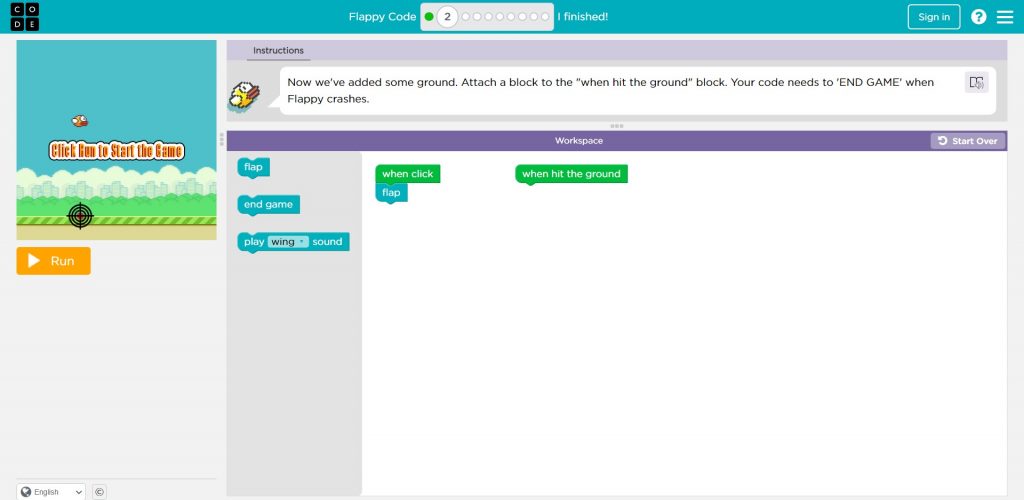Click the Flappy bird avatar beside instructions

click(x=244, y=95)
